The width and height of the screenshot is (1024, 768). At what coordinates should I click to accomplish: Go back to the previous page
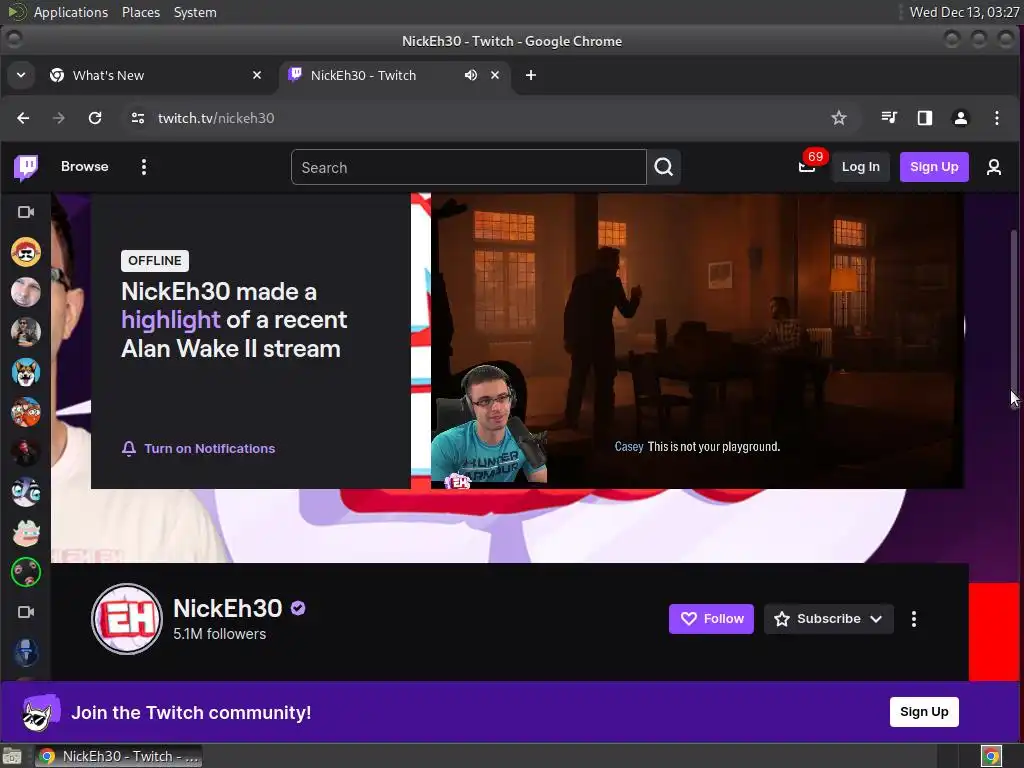click(x=24, y=118)
